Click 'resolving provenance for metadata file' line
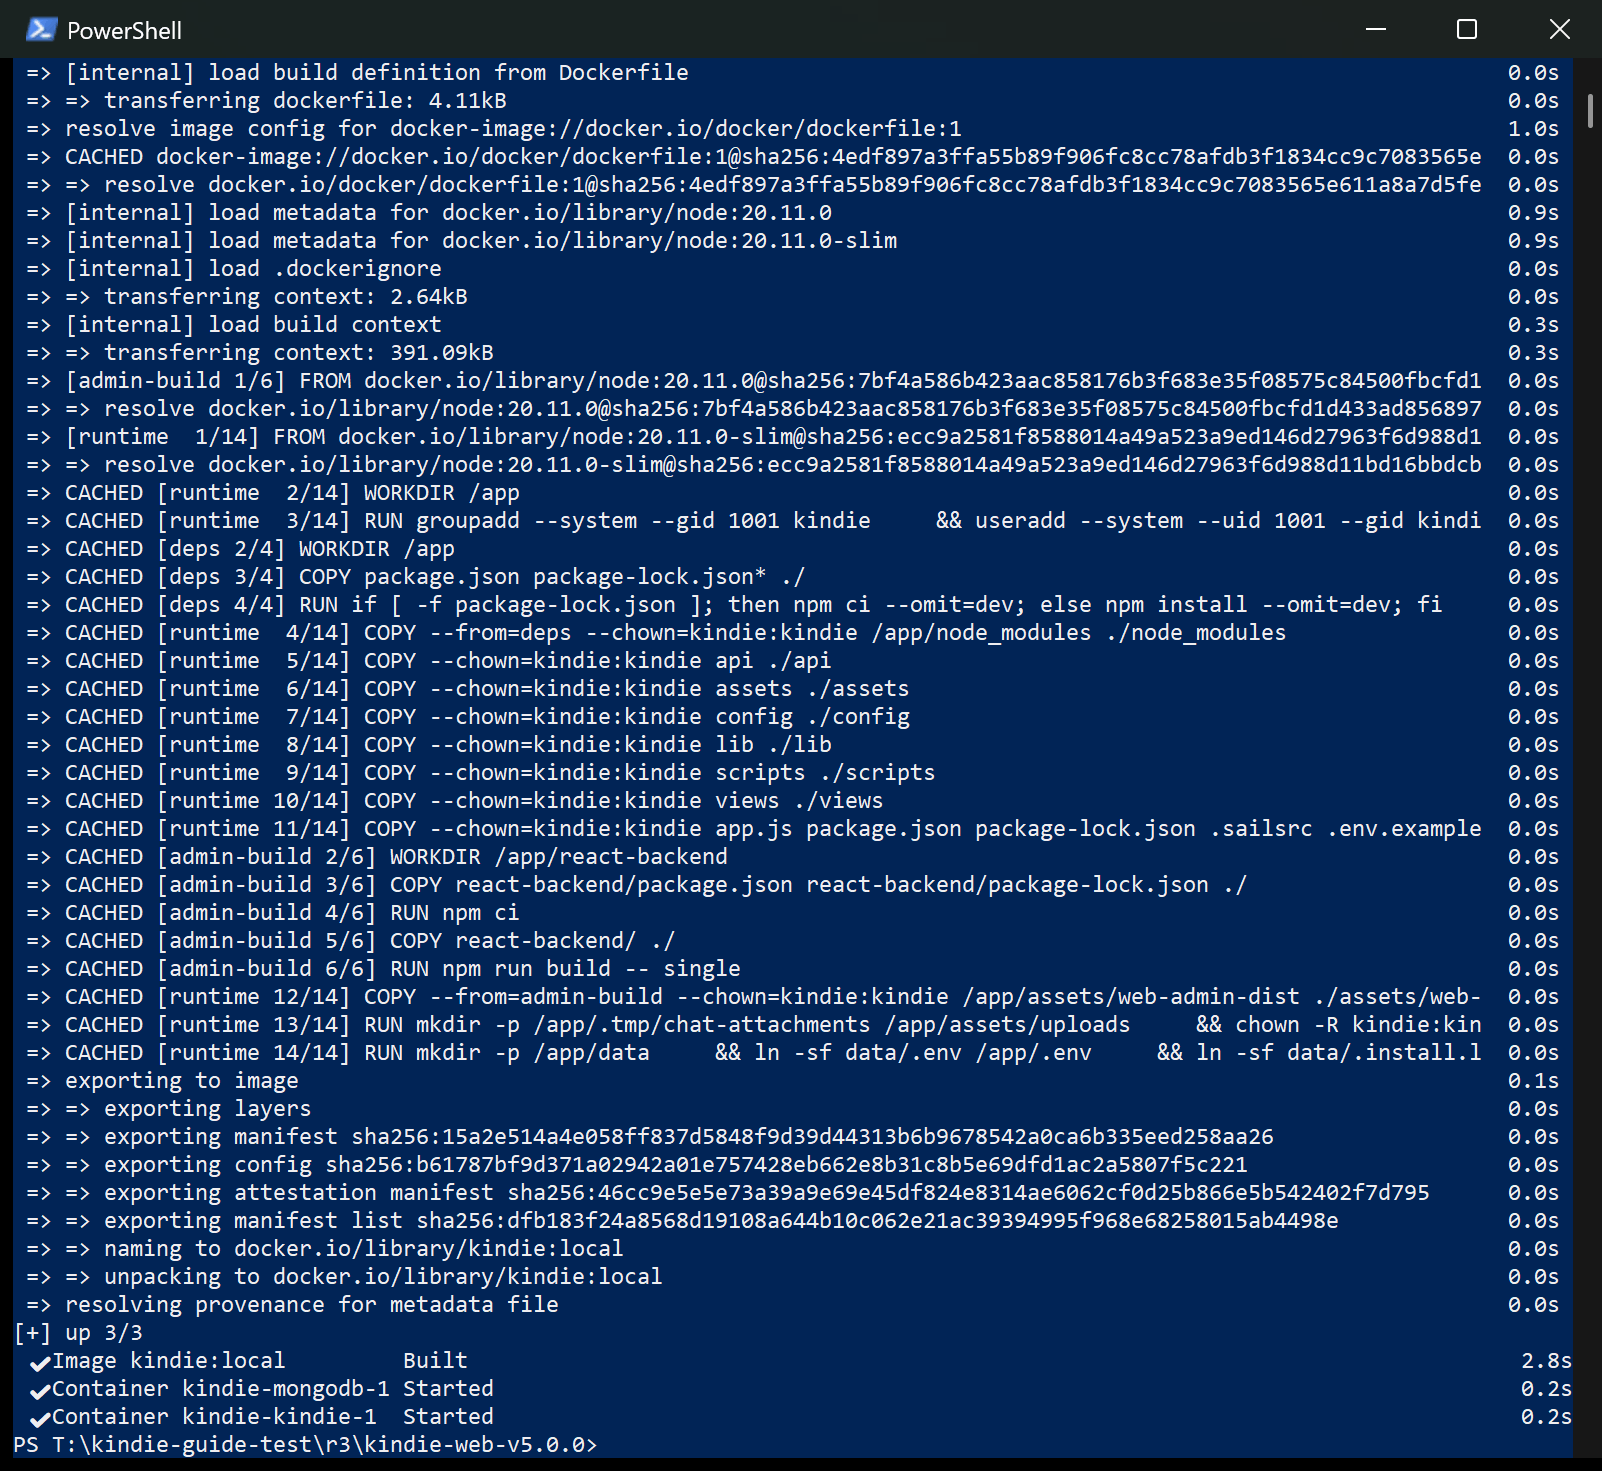The height and width of the screenshot is (1471, 1602). coord(311,1305)
